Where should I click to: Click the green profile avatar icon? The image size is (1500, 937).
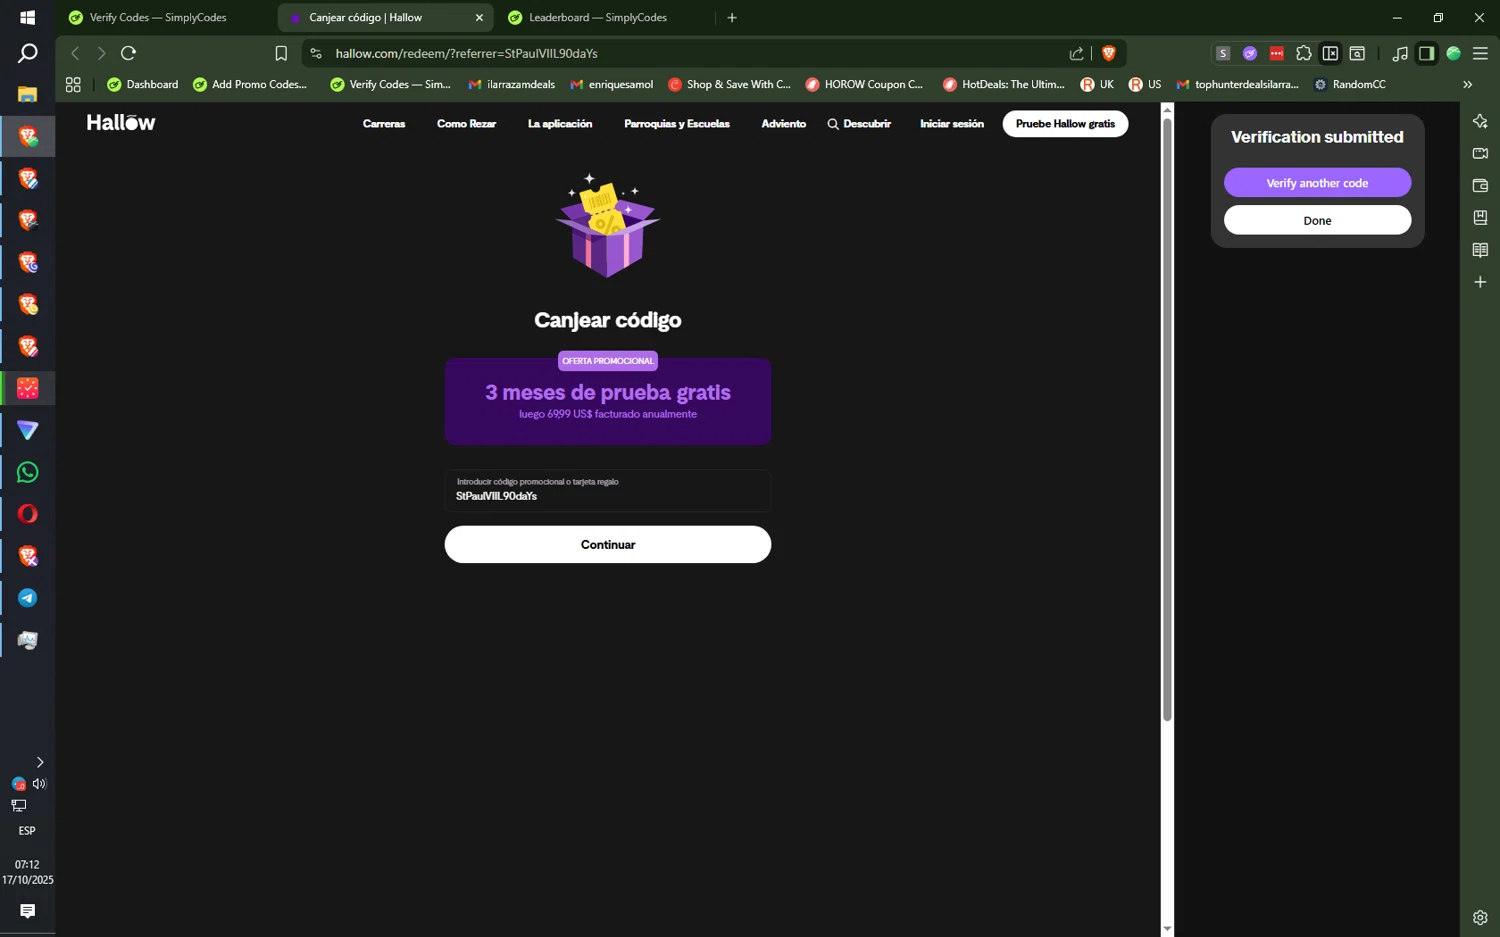(x=1454, y=53)
